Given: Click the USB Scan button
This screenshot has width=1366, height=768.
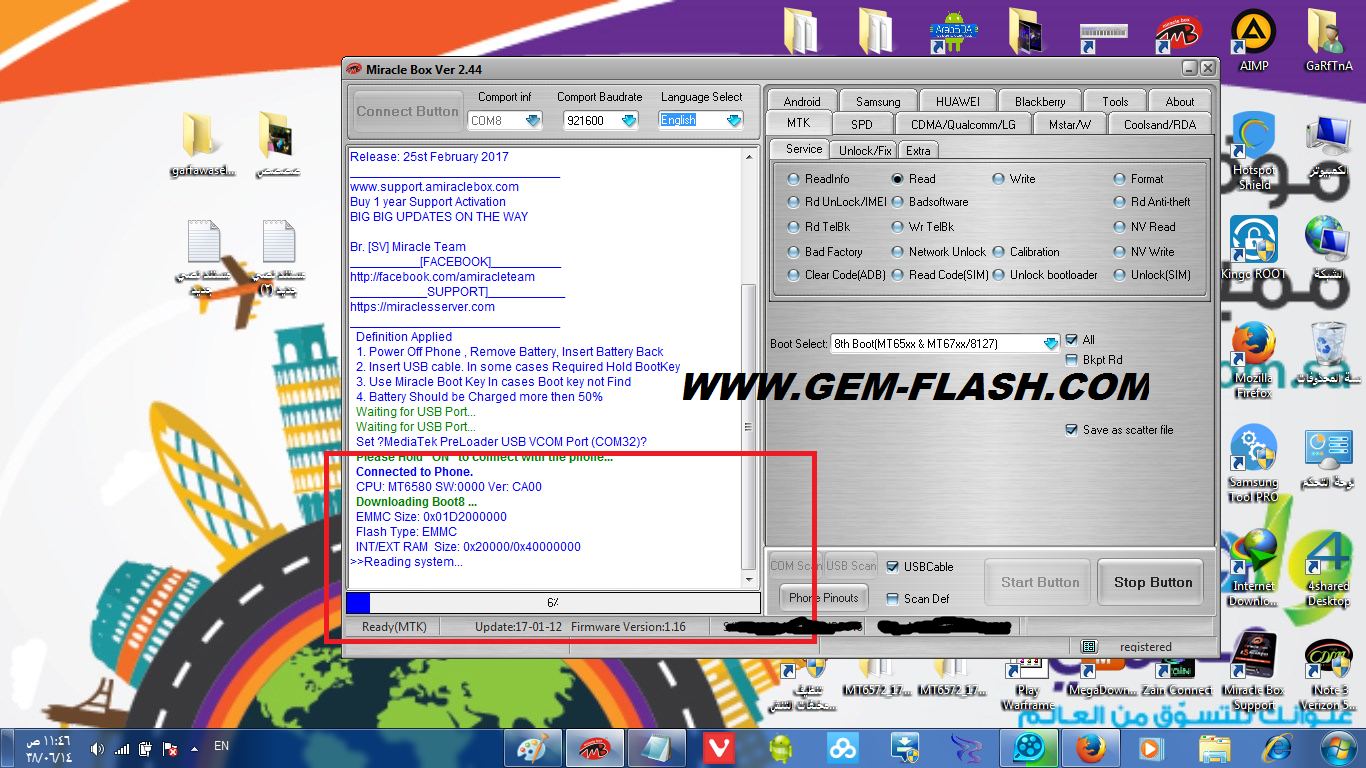Looking at the screenshot, I should click(x=851, y=566).
